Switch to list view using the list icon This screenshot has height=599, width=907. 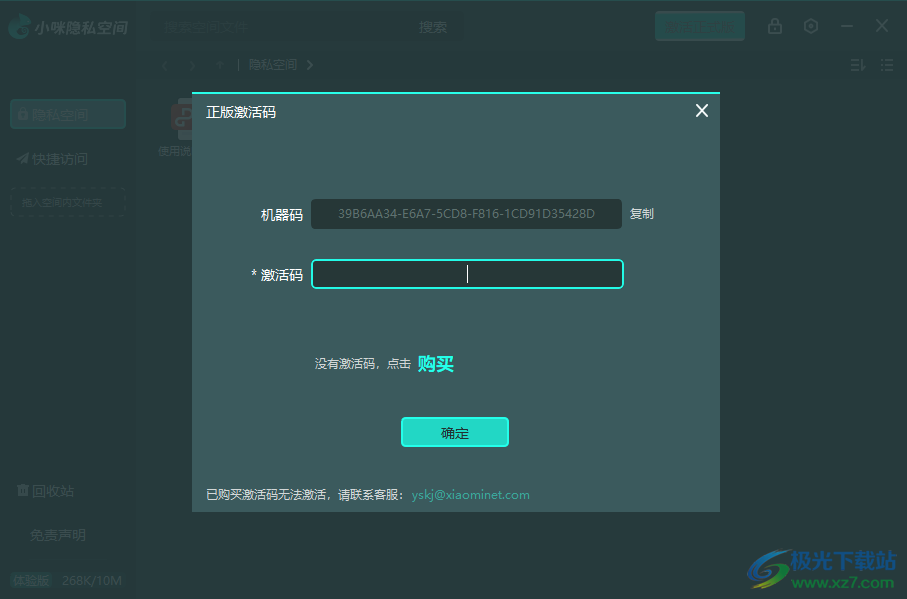tap(886, 64)
